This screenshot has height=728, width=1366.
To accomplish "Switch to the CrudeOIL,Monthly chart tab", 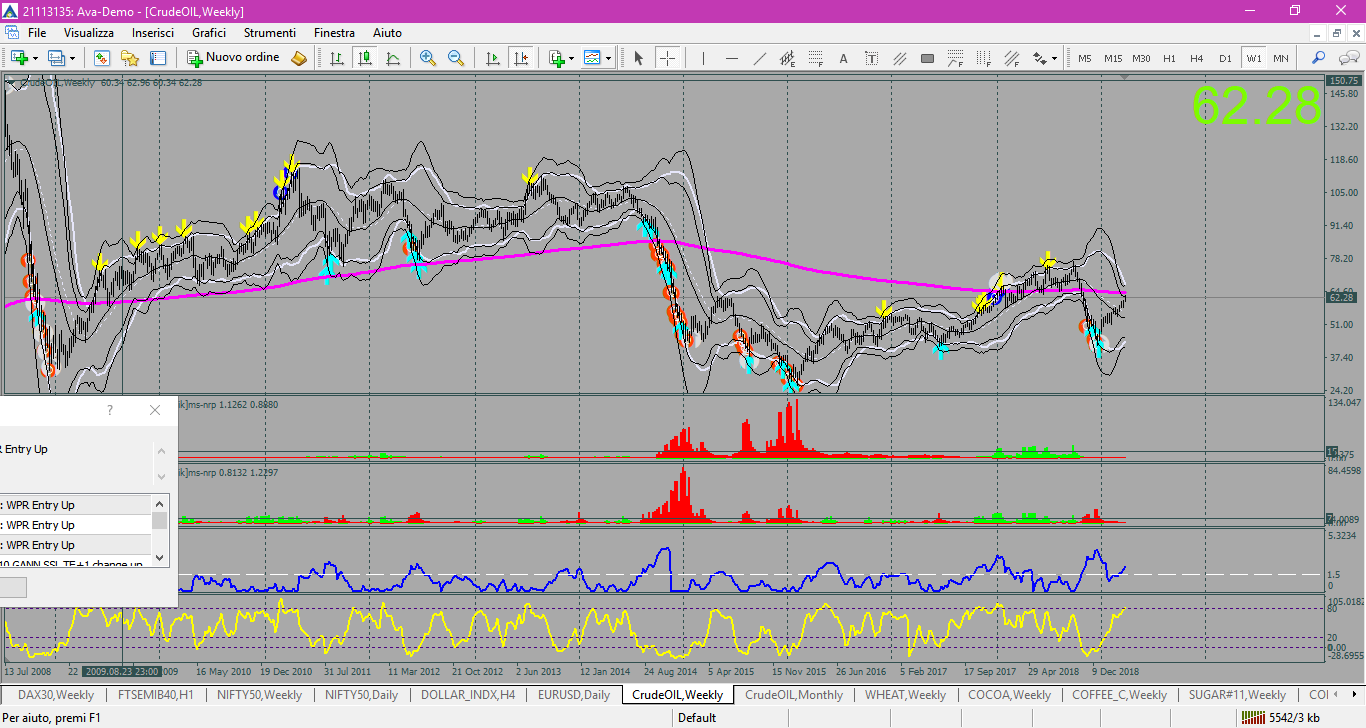I will (794, 695).
